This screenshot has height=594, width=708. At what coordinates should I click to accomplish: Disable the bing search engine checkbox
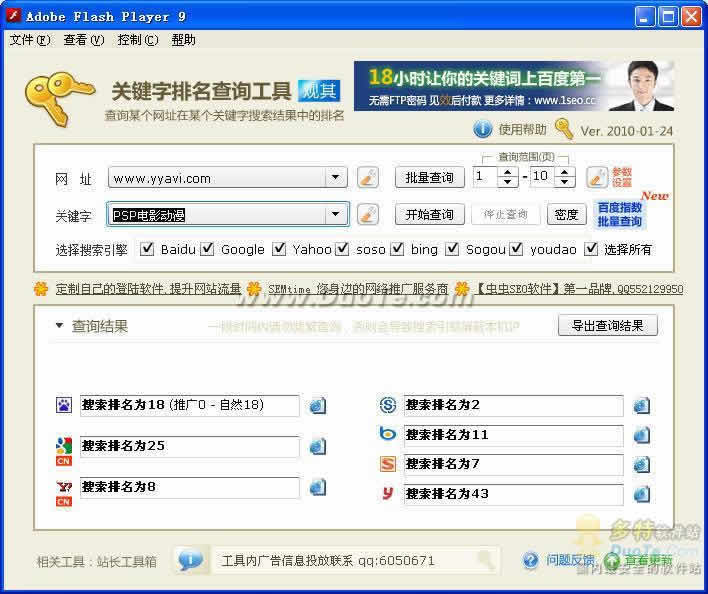click(397, 249)
